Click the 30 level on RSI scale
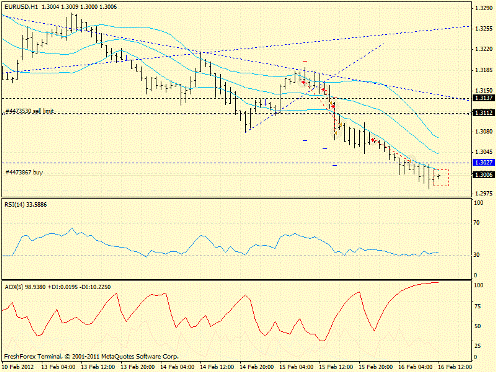 (477, 255)
